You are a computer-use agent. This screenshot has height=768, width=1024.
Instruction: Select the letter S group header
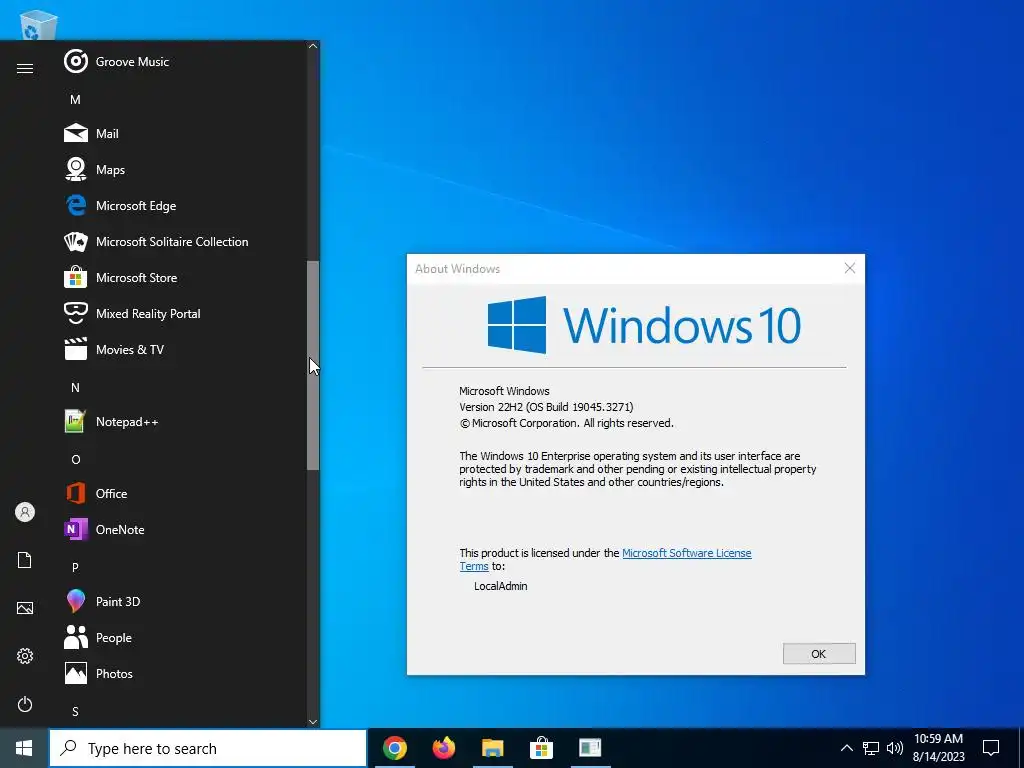[75, 711]
